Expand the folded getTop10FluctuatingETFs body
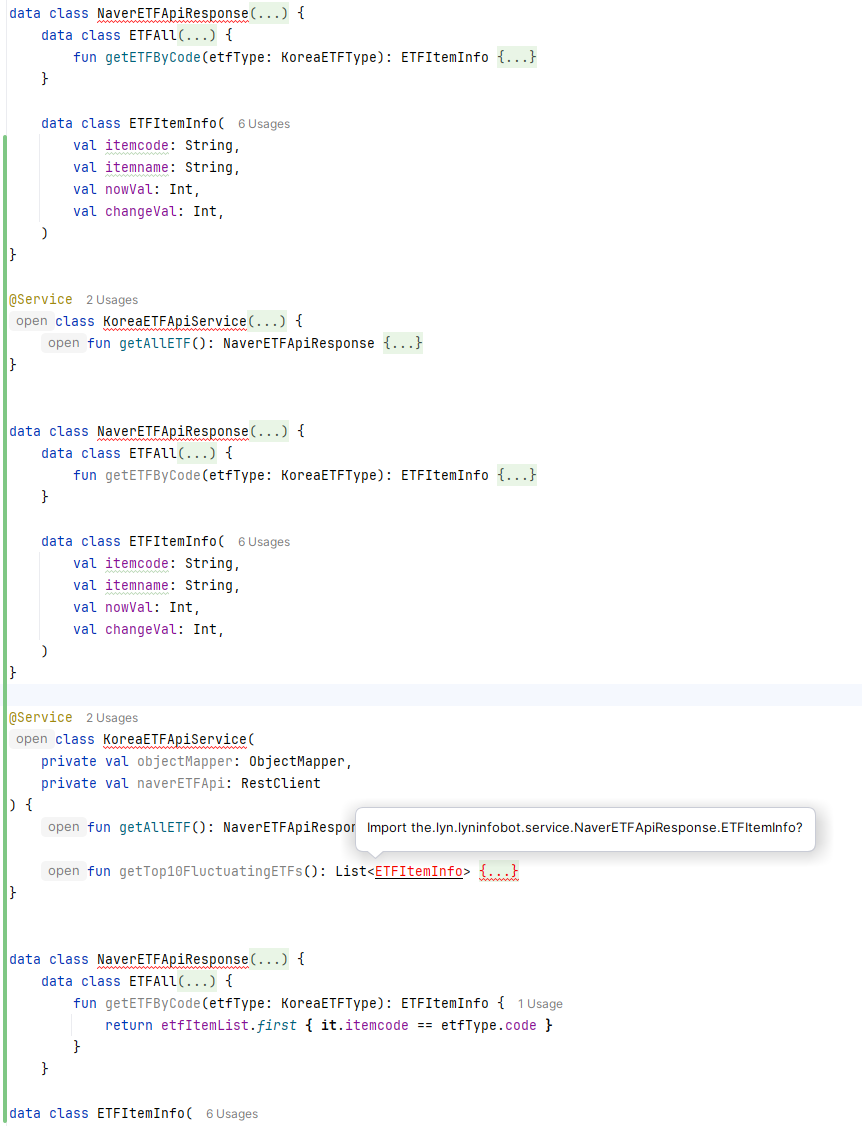The image size is (862, 1126). 499,872
